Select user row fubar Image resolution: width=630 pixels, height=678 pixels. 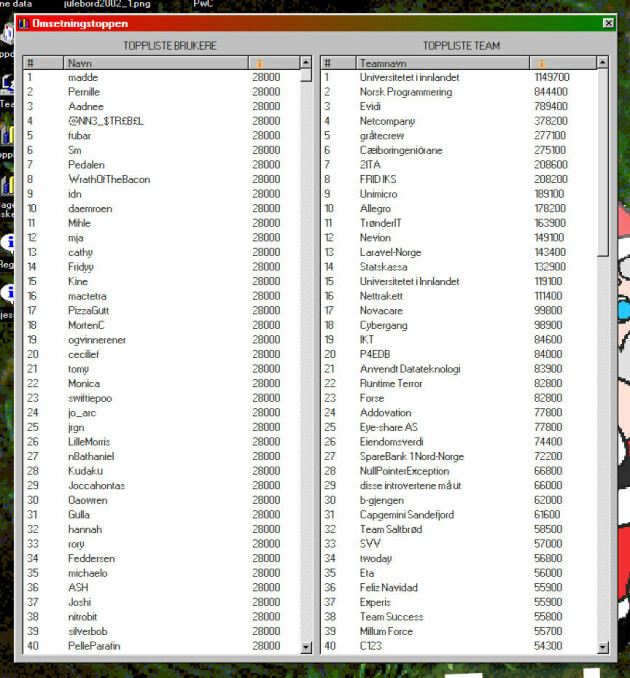[162, 136]
